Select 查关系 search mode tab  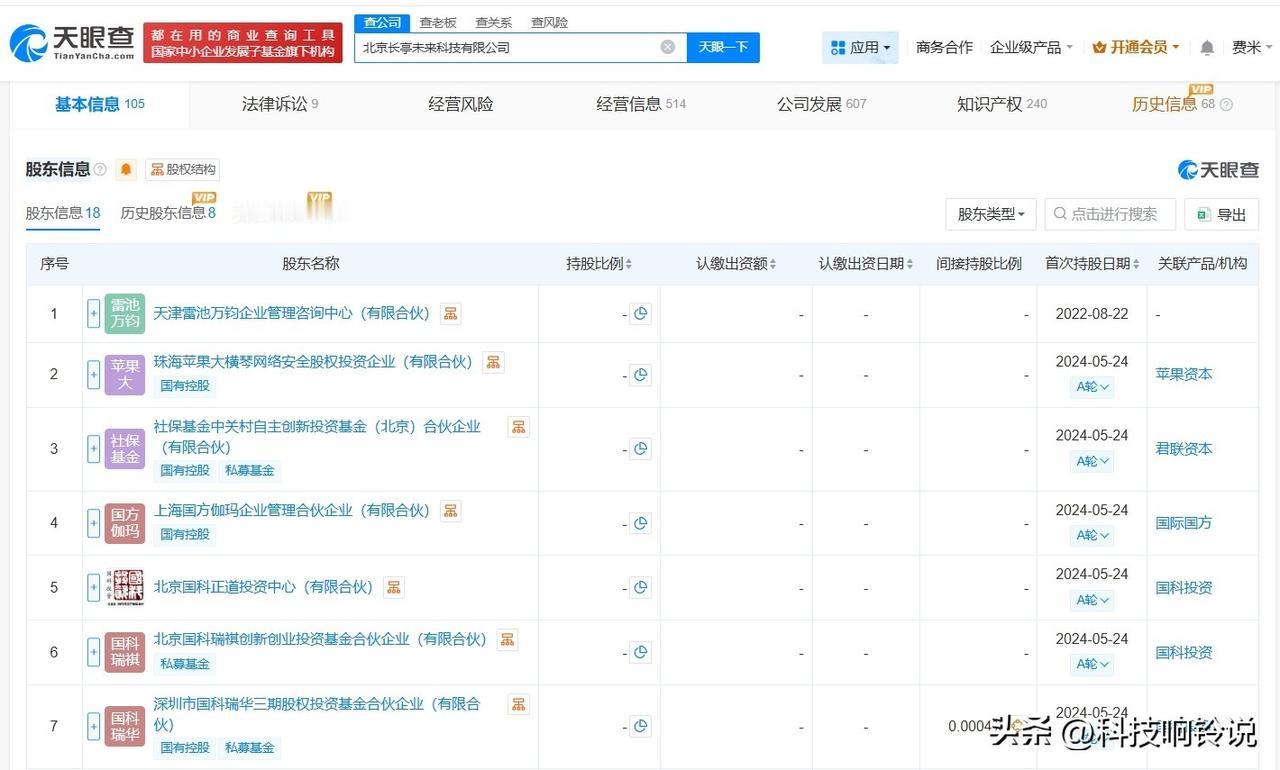tap(493, 22)
